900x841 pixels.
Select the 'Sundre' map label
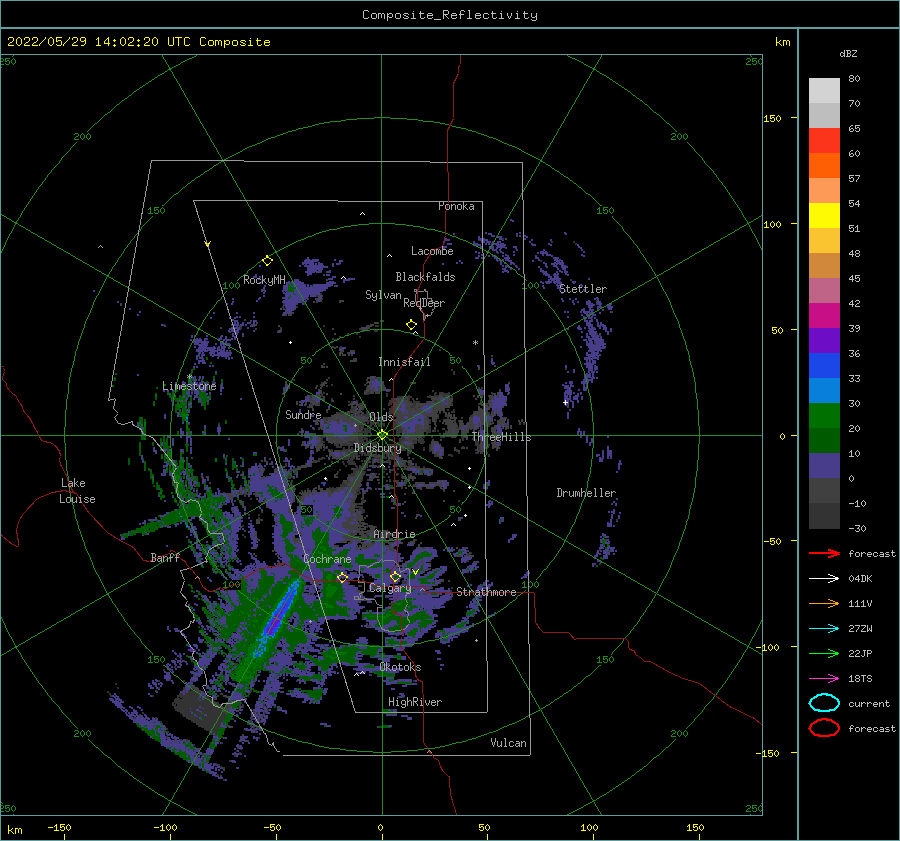coord(303,414)
